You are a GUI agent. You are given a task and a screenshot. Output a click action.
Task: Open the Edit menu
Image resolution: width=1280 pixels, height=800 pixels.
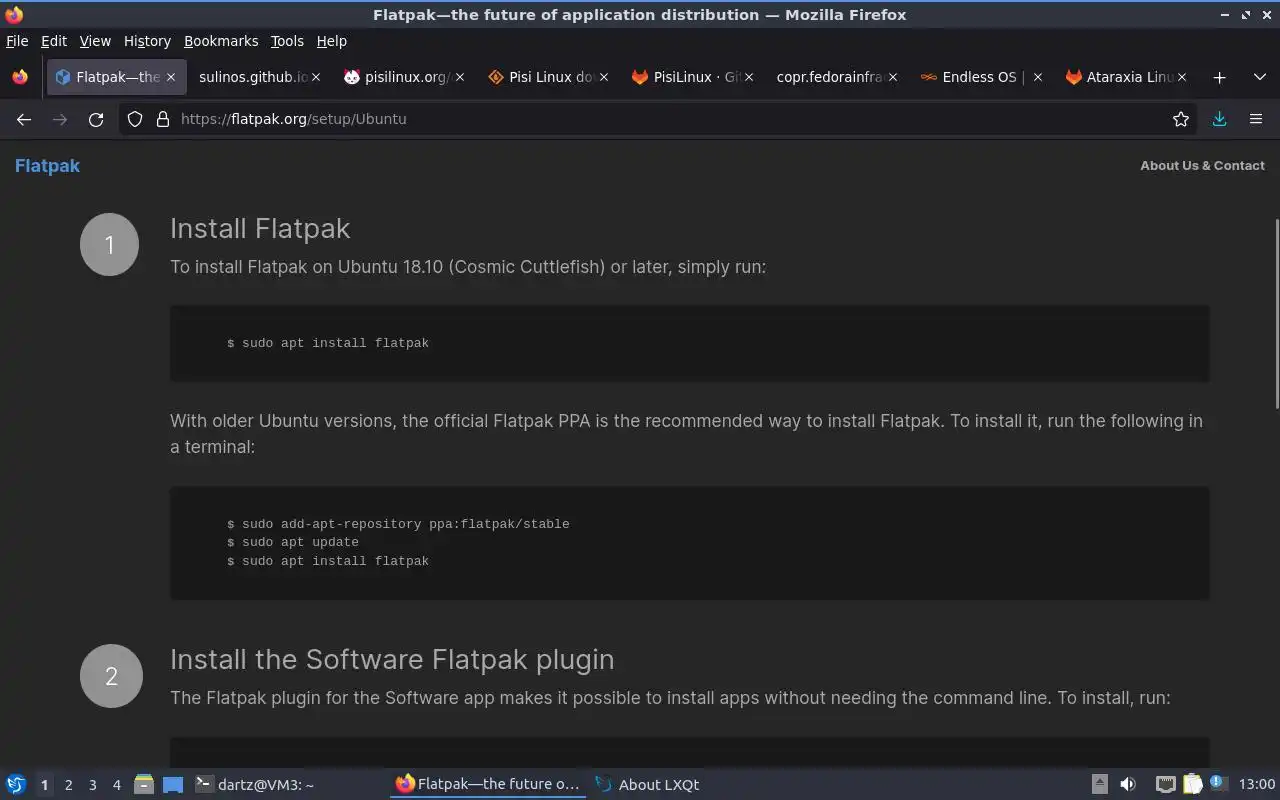tap(54, 41)
